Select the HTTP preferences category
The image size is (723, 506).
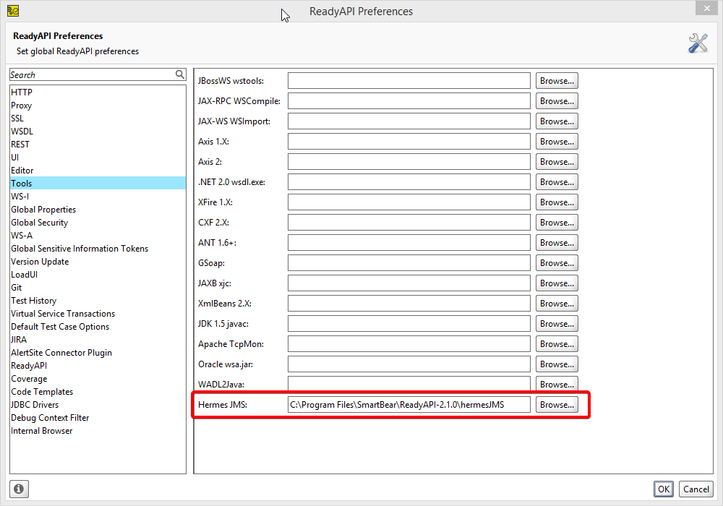pyautogui.click(x=21, y=92)
